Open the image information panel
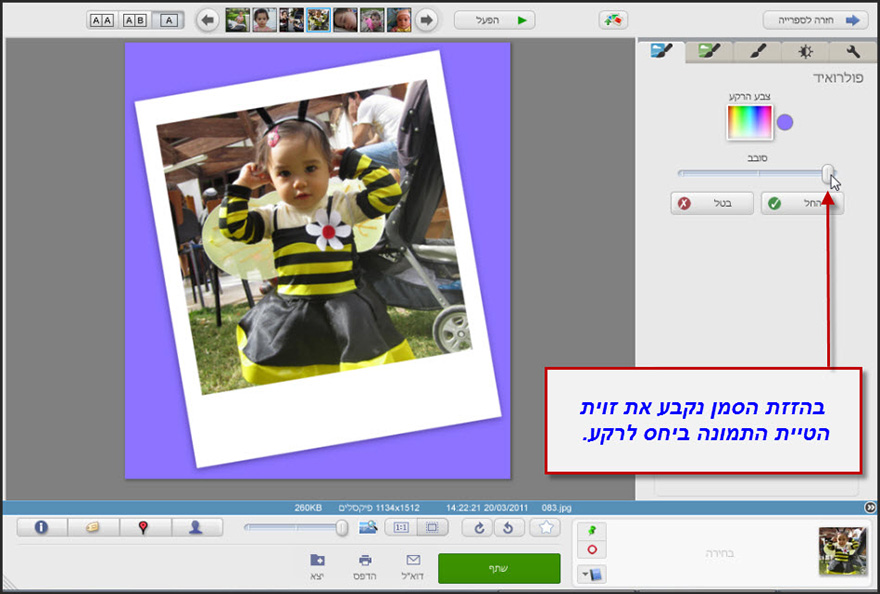The image size is (880, 594). pos(41,527)
